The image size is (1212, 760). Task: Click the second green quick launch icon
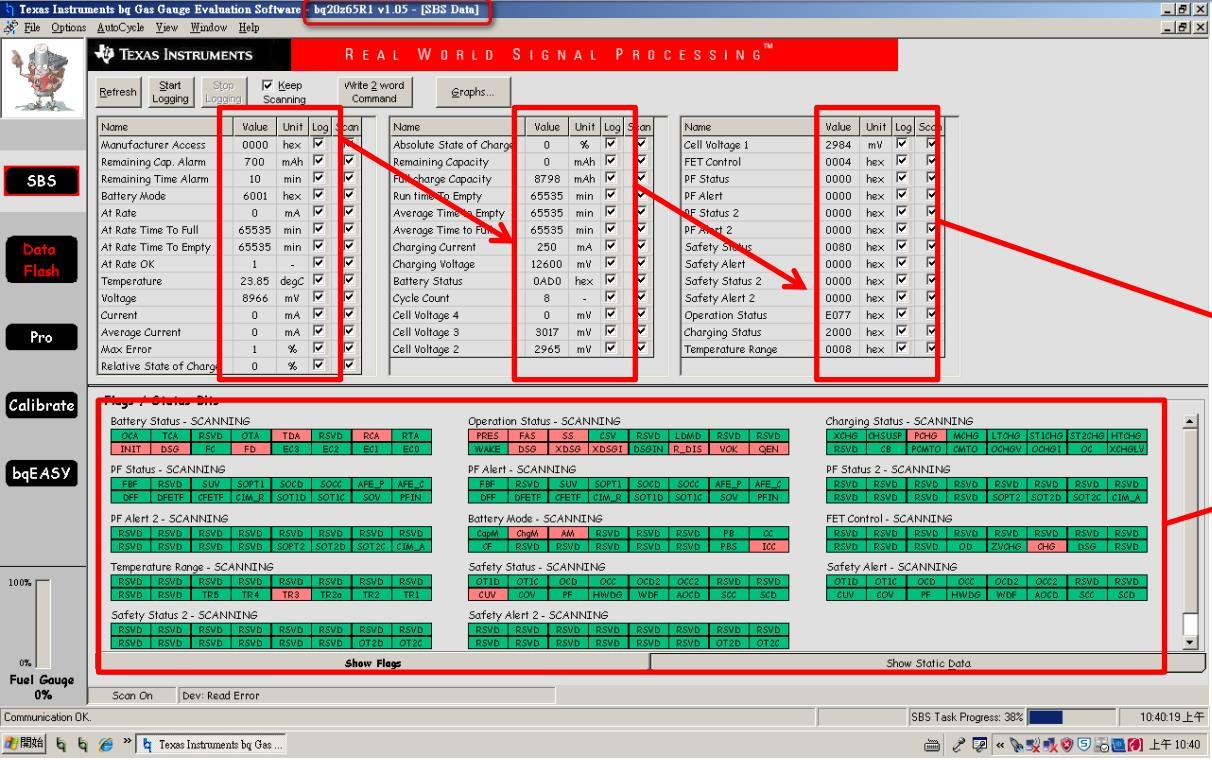click(x=83, y=744)
